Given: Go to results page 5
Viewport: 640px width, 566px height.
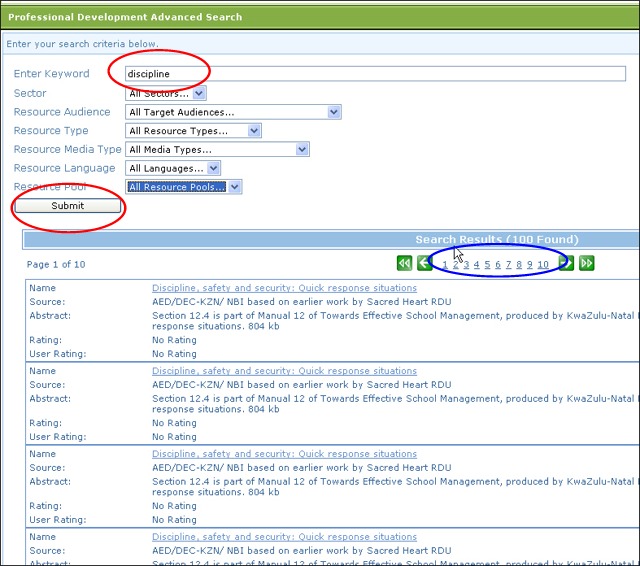Looking at the screenshot, I should click(x=487, y=265).
